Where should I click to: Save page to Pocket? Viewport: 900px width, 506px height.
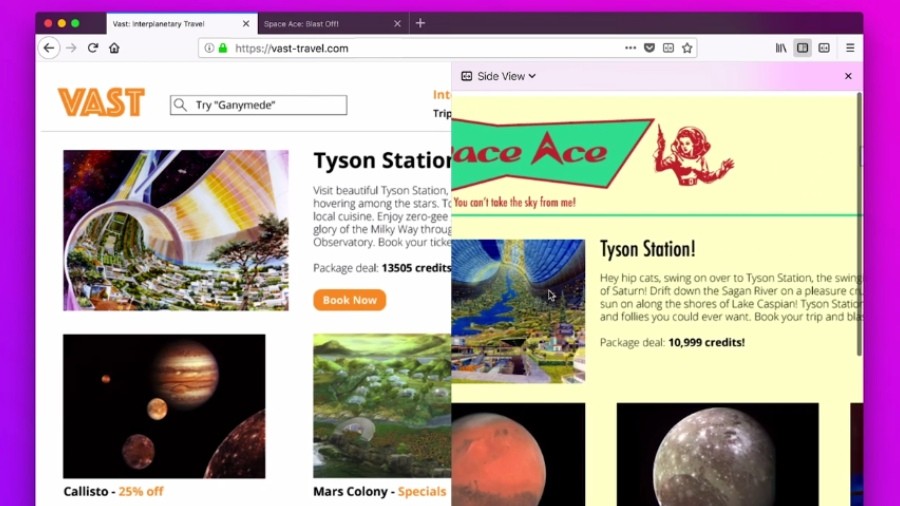coord(649,48)
